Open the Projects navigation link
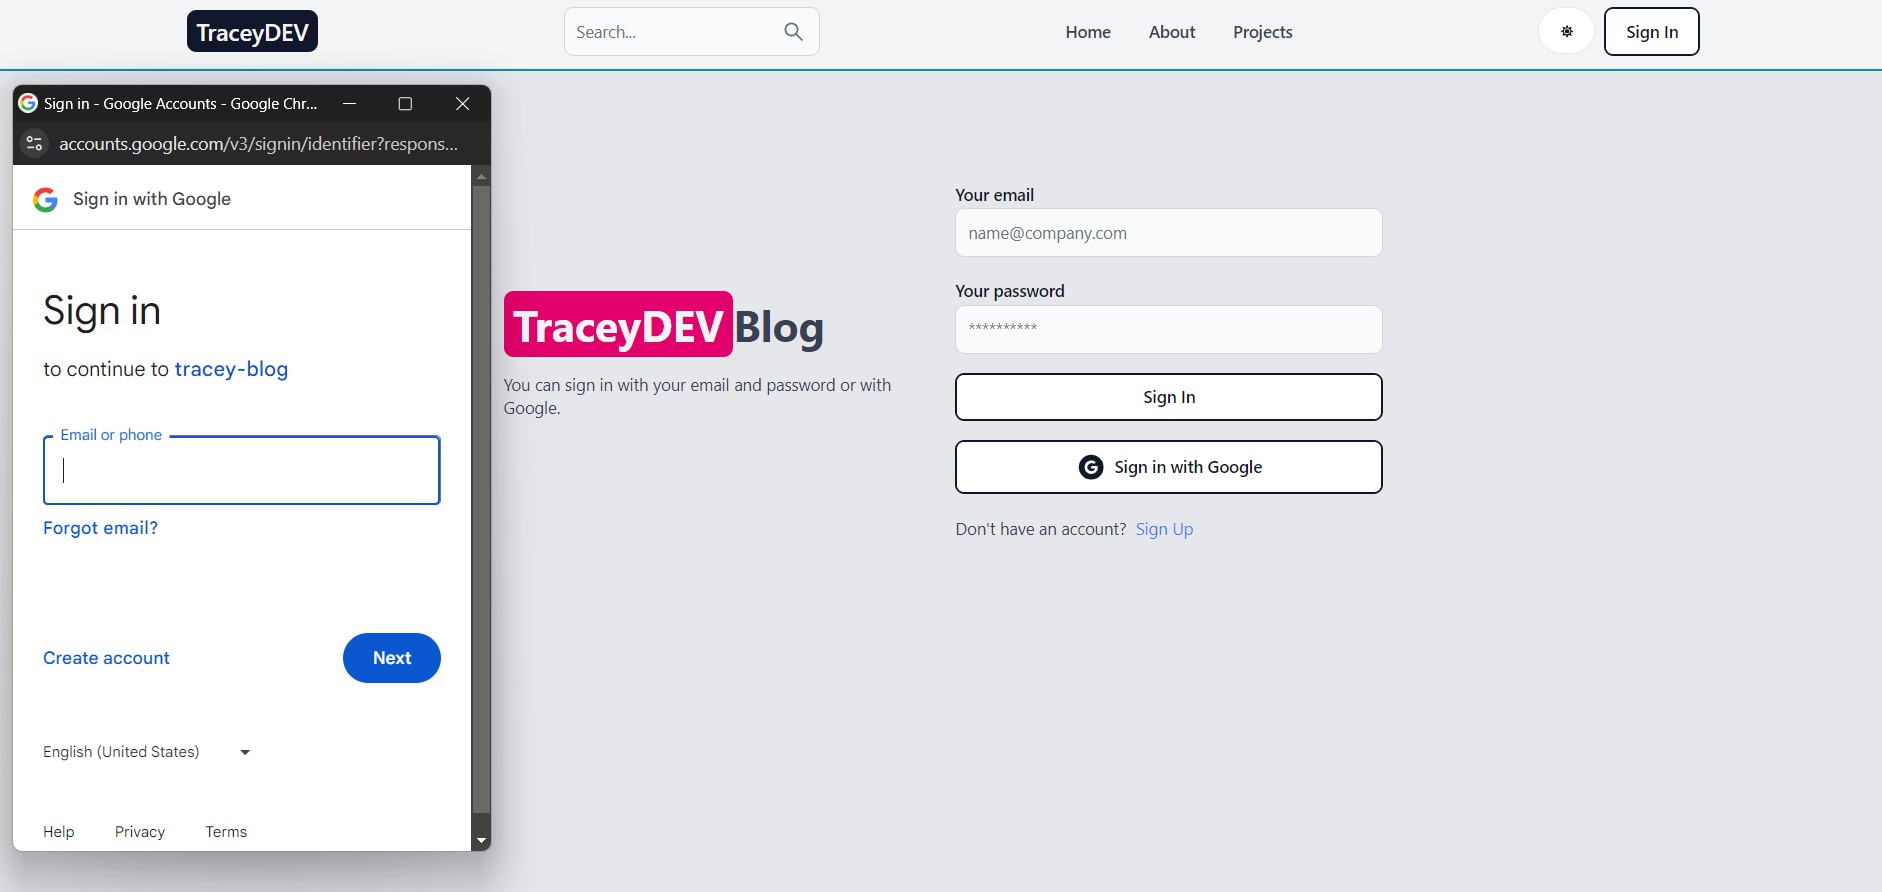 click(1262, 32)
